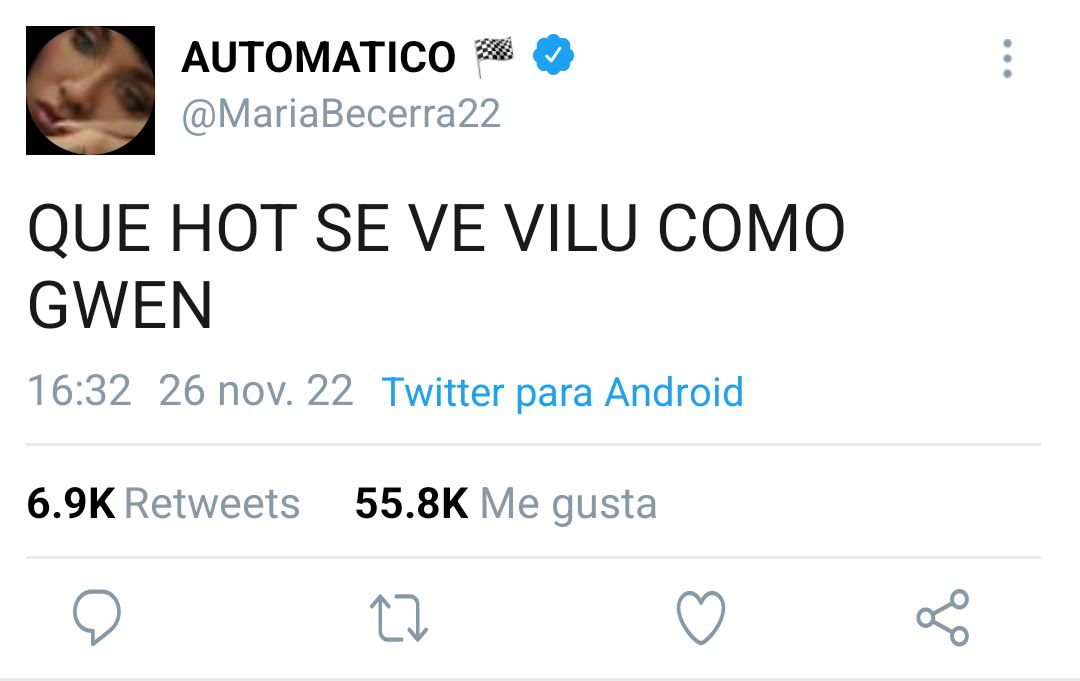Like the tweet with heart icon
Viewport: 1080px width, 681px height.
tap(700, 617)
